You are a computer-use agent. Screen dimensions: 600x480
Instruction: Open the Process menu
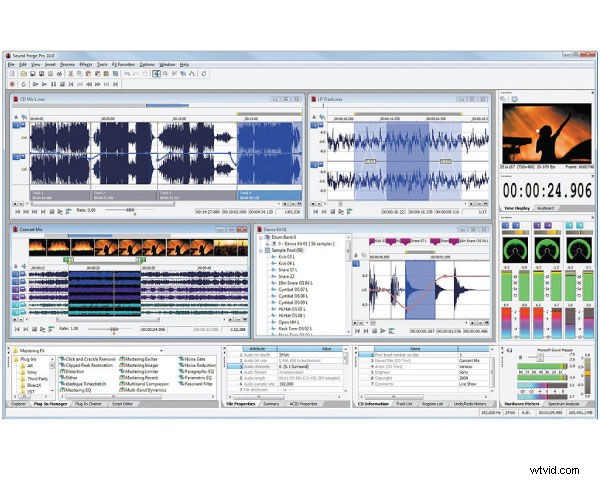coord(67,65)
